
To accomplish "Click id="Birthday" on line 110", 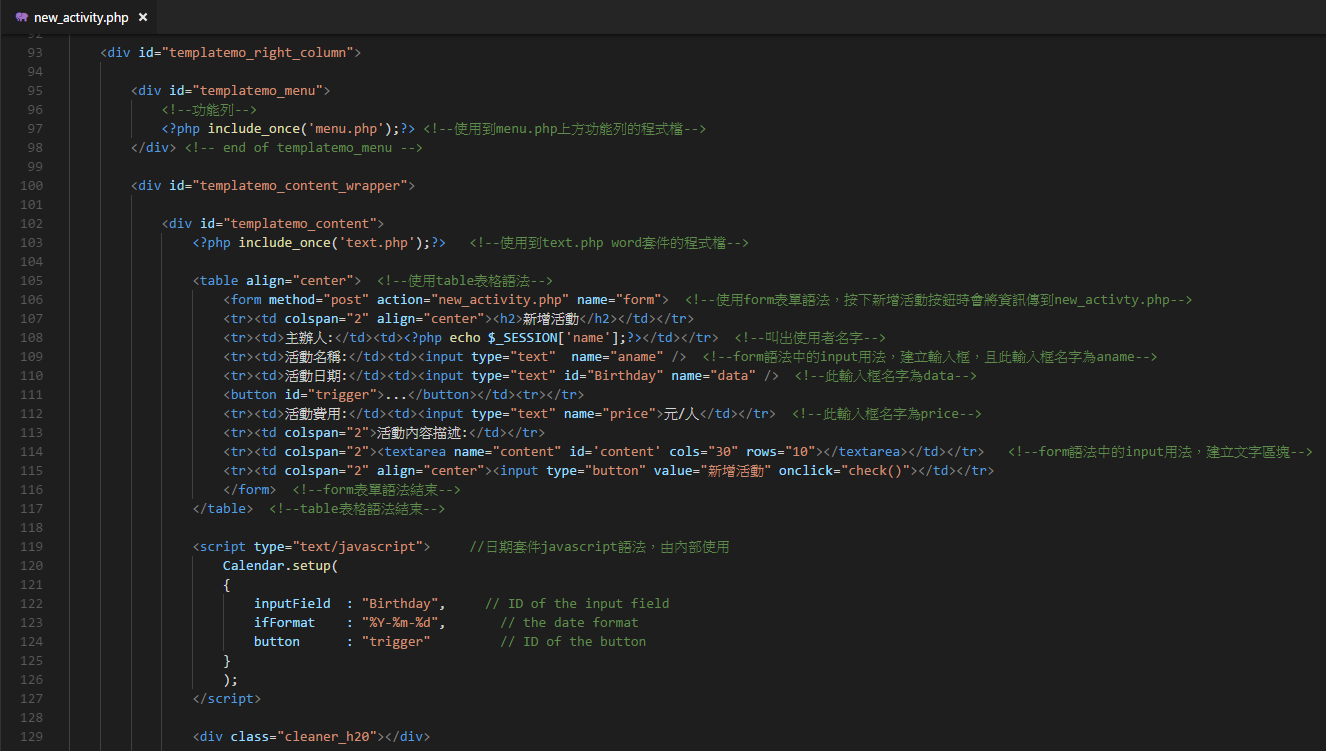I will (x=612, y=375).
